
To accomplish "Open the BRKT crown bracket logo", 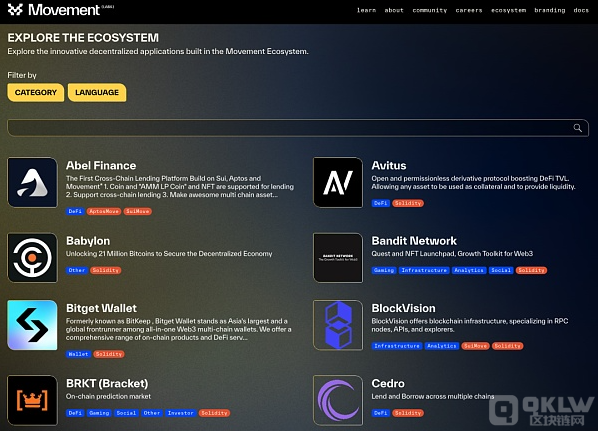I will click(32, 400).
